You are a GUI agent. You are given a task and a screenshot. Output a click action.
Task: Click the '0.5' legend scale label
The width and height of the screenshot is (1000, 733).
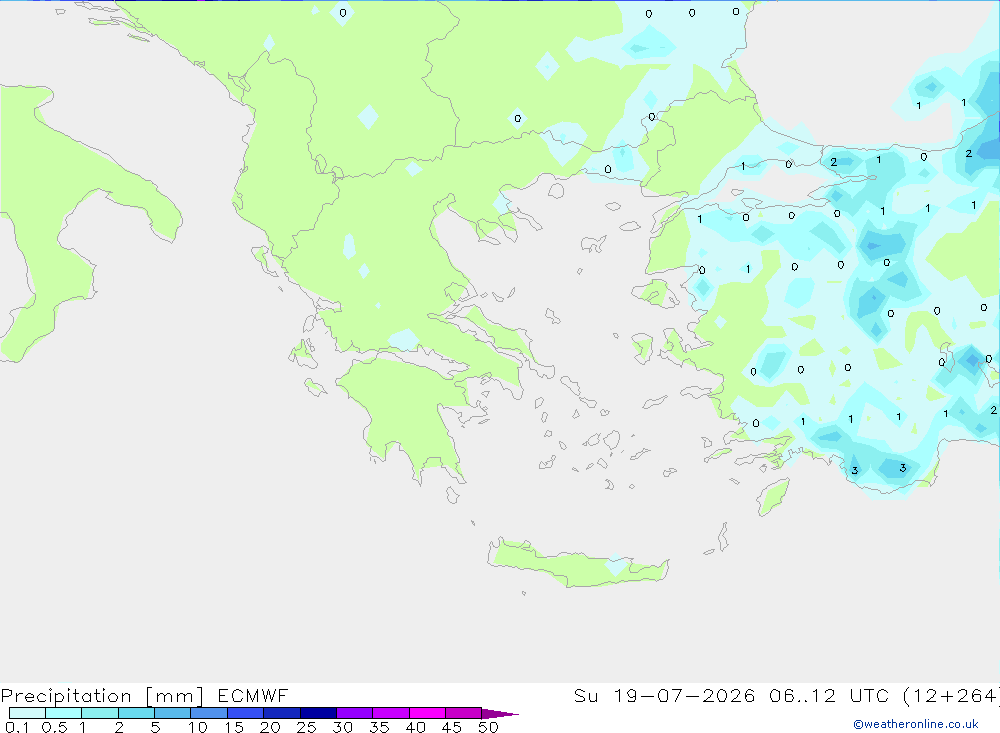click(x=54, y=727)
